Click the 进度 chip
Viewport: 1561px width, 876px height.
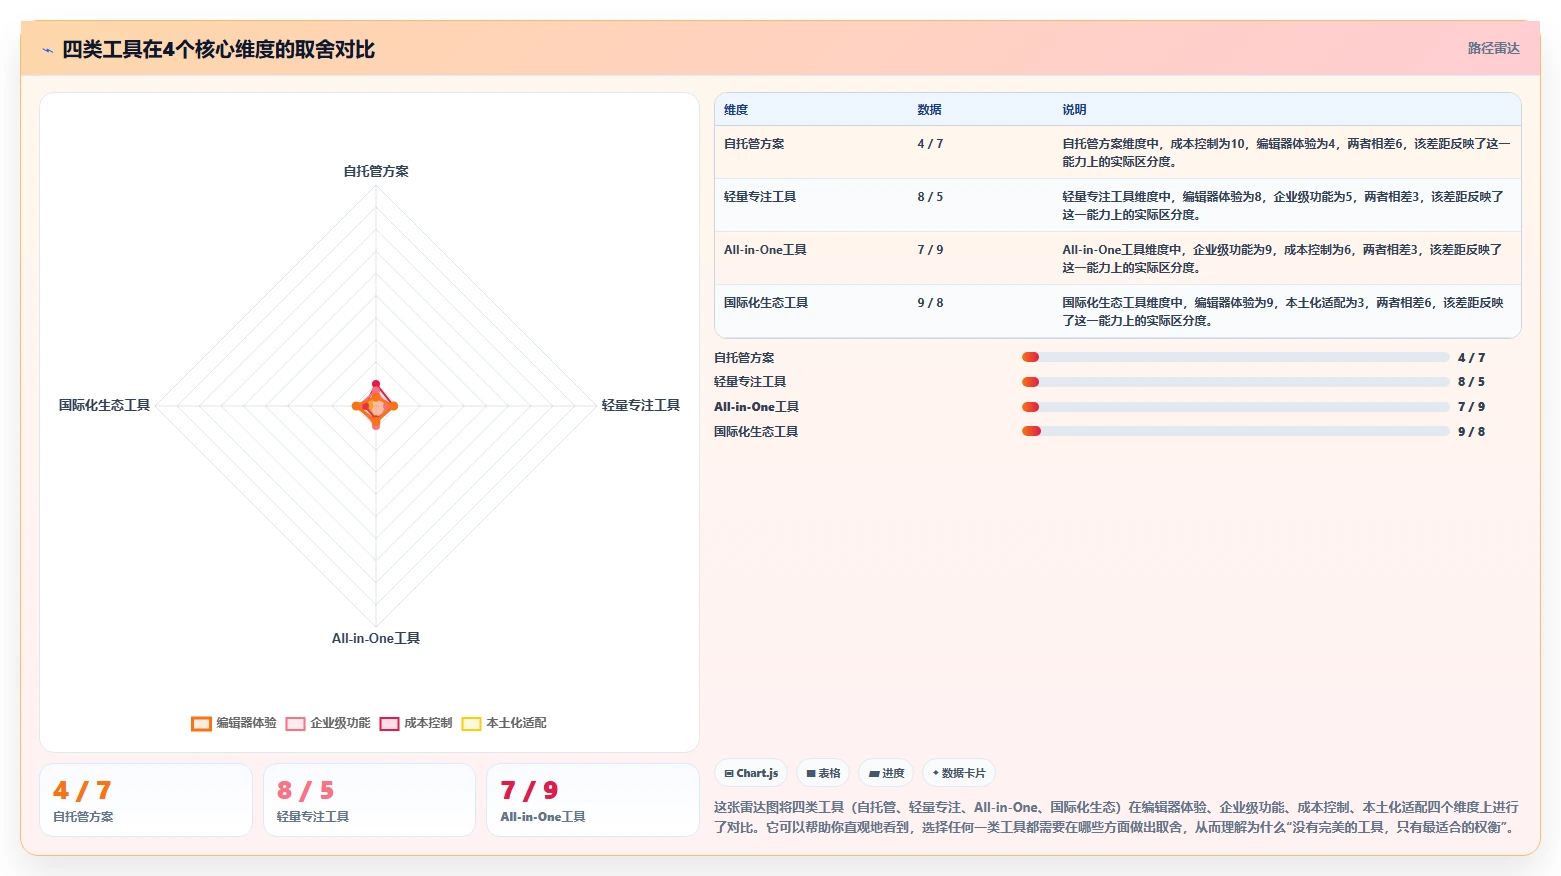tap(886, 773)
